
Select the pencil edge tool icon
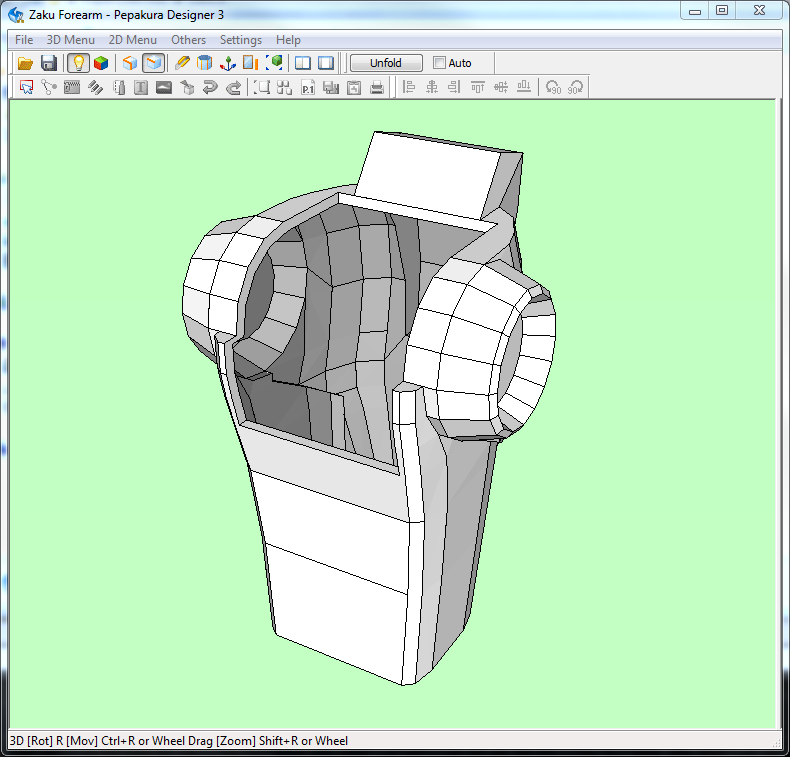pyautogui.click(x=182, y=63)
